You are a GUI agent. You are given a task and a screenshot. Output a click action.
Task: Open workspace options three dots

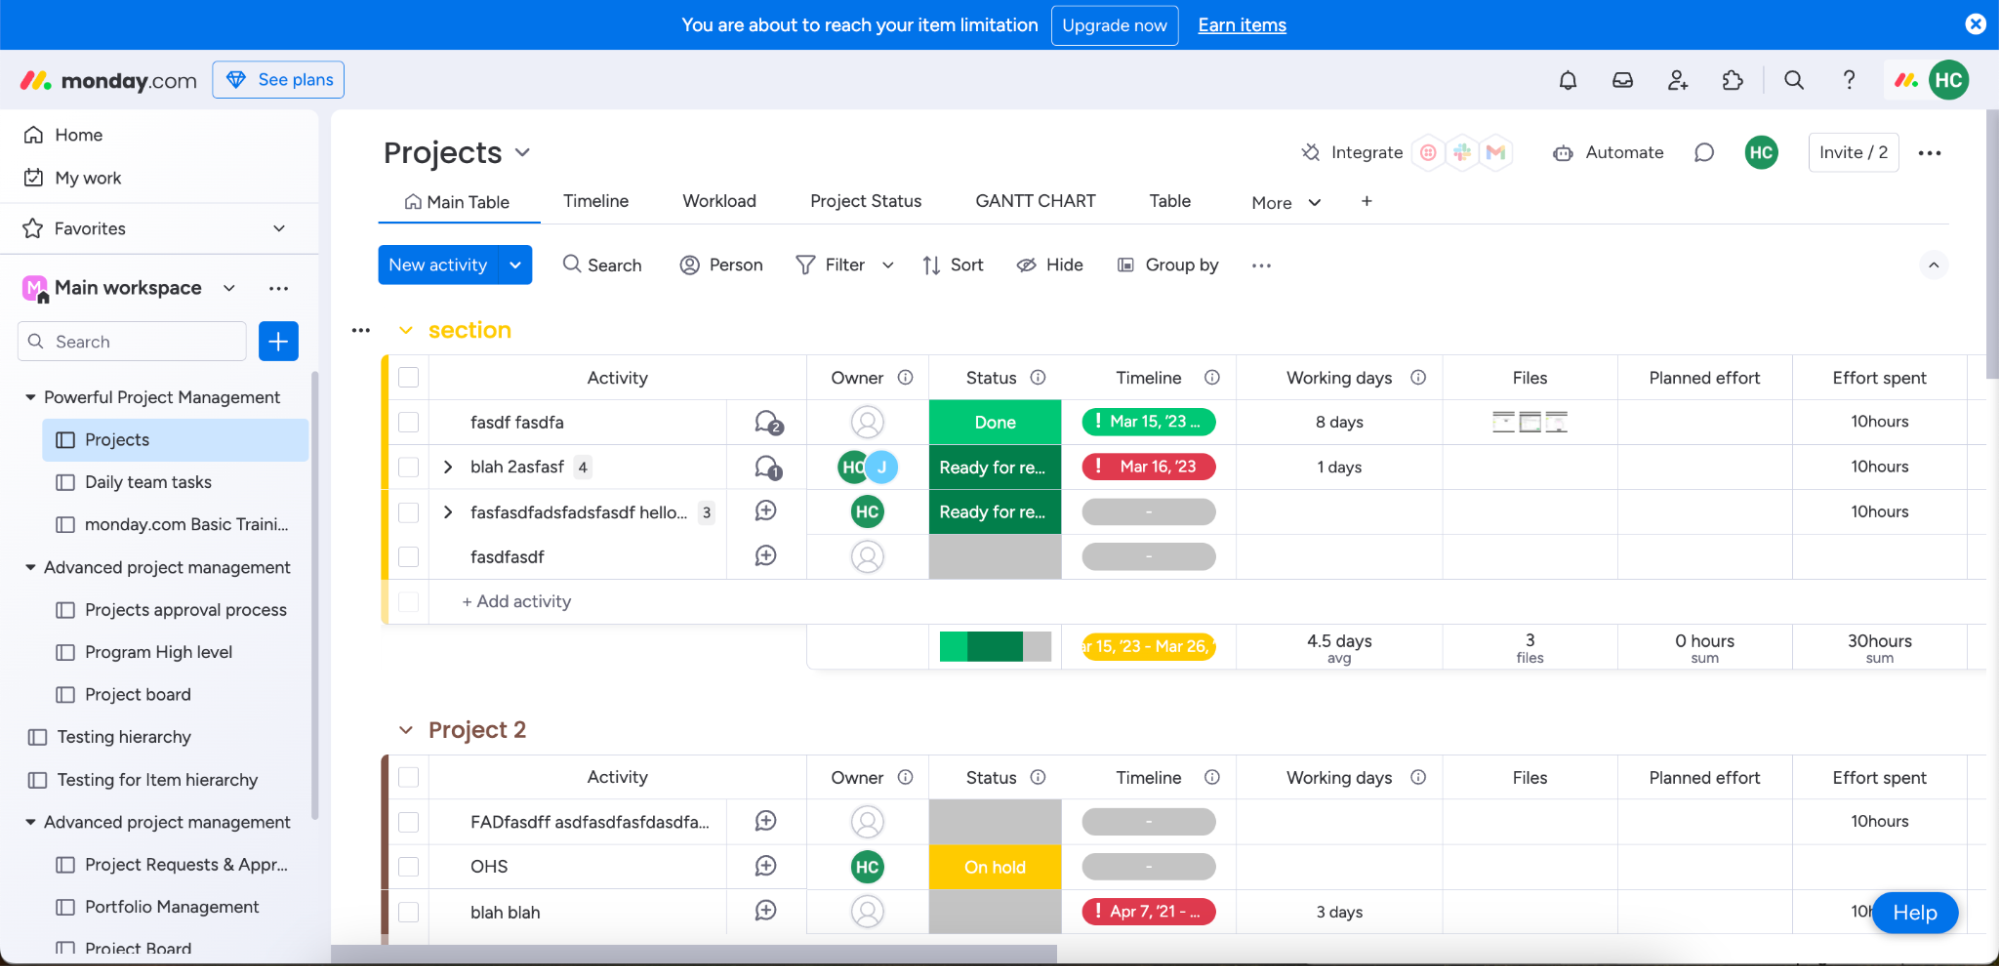click(278, 288)
